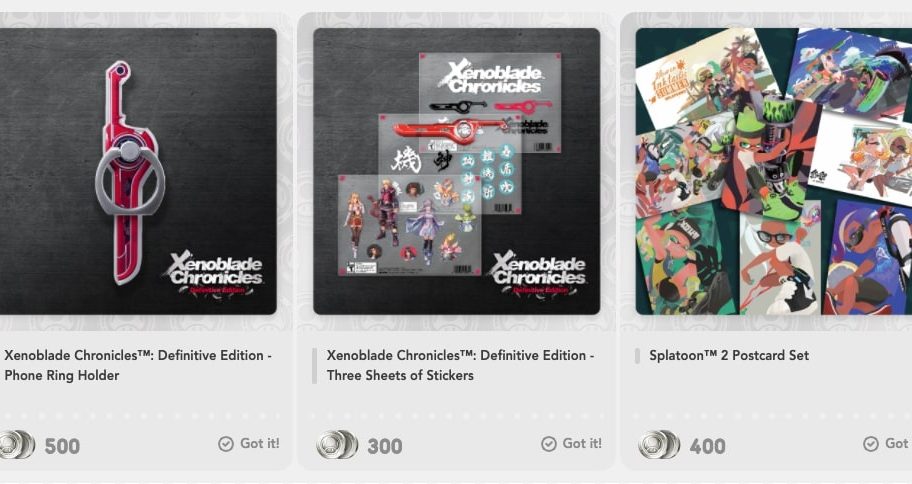Image resolution: width=912 pixels, height=484 pixels.
Task: Click the 500 points price on Ring Holder
Action: (x=62, y=446)
